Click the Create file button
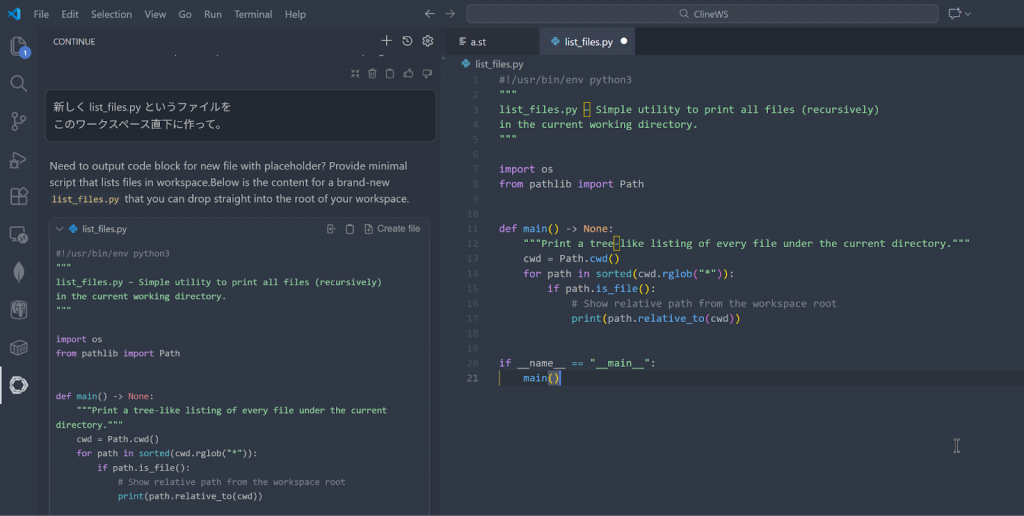The width and height of the screenshot is (1024, 516). tap(392, 229)
